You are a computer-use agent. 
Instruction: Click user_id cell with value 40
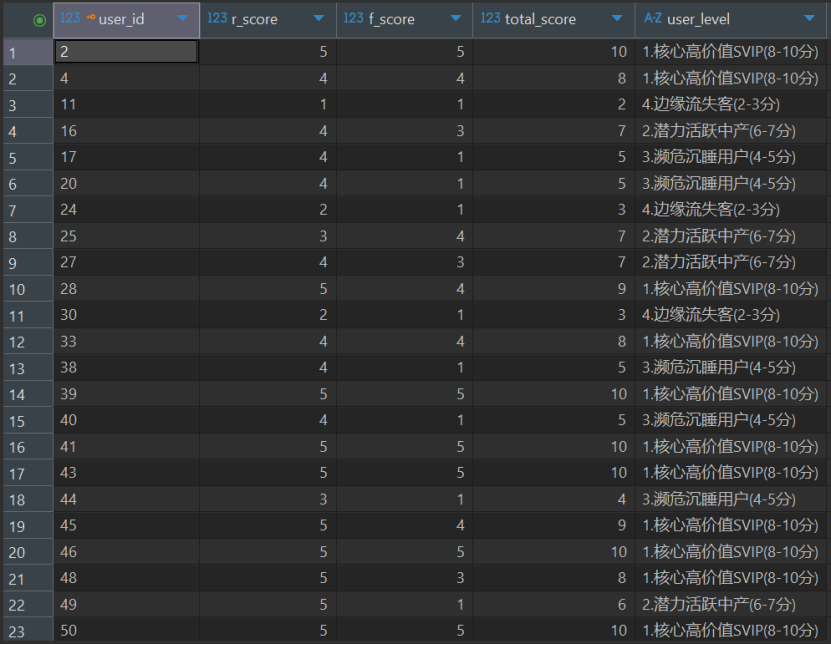(x=126, y=420)
